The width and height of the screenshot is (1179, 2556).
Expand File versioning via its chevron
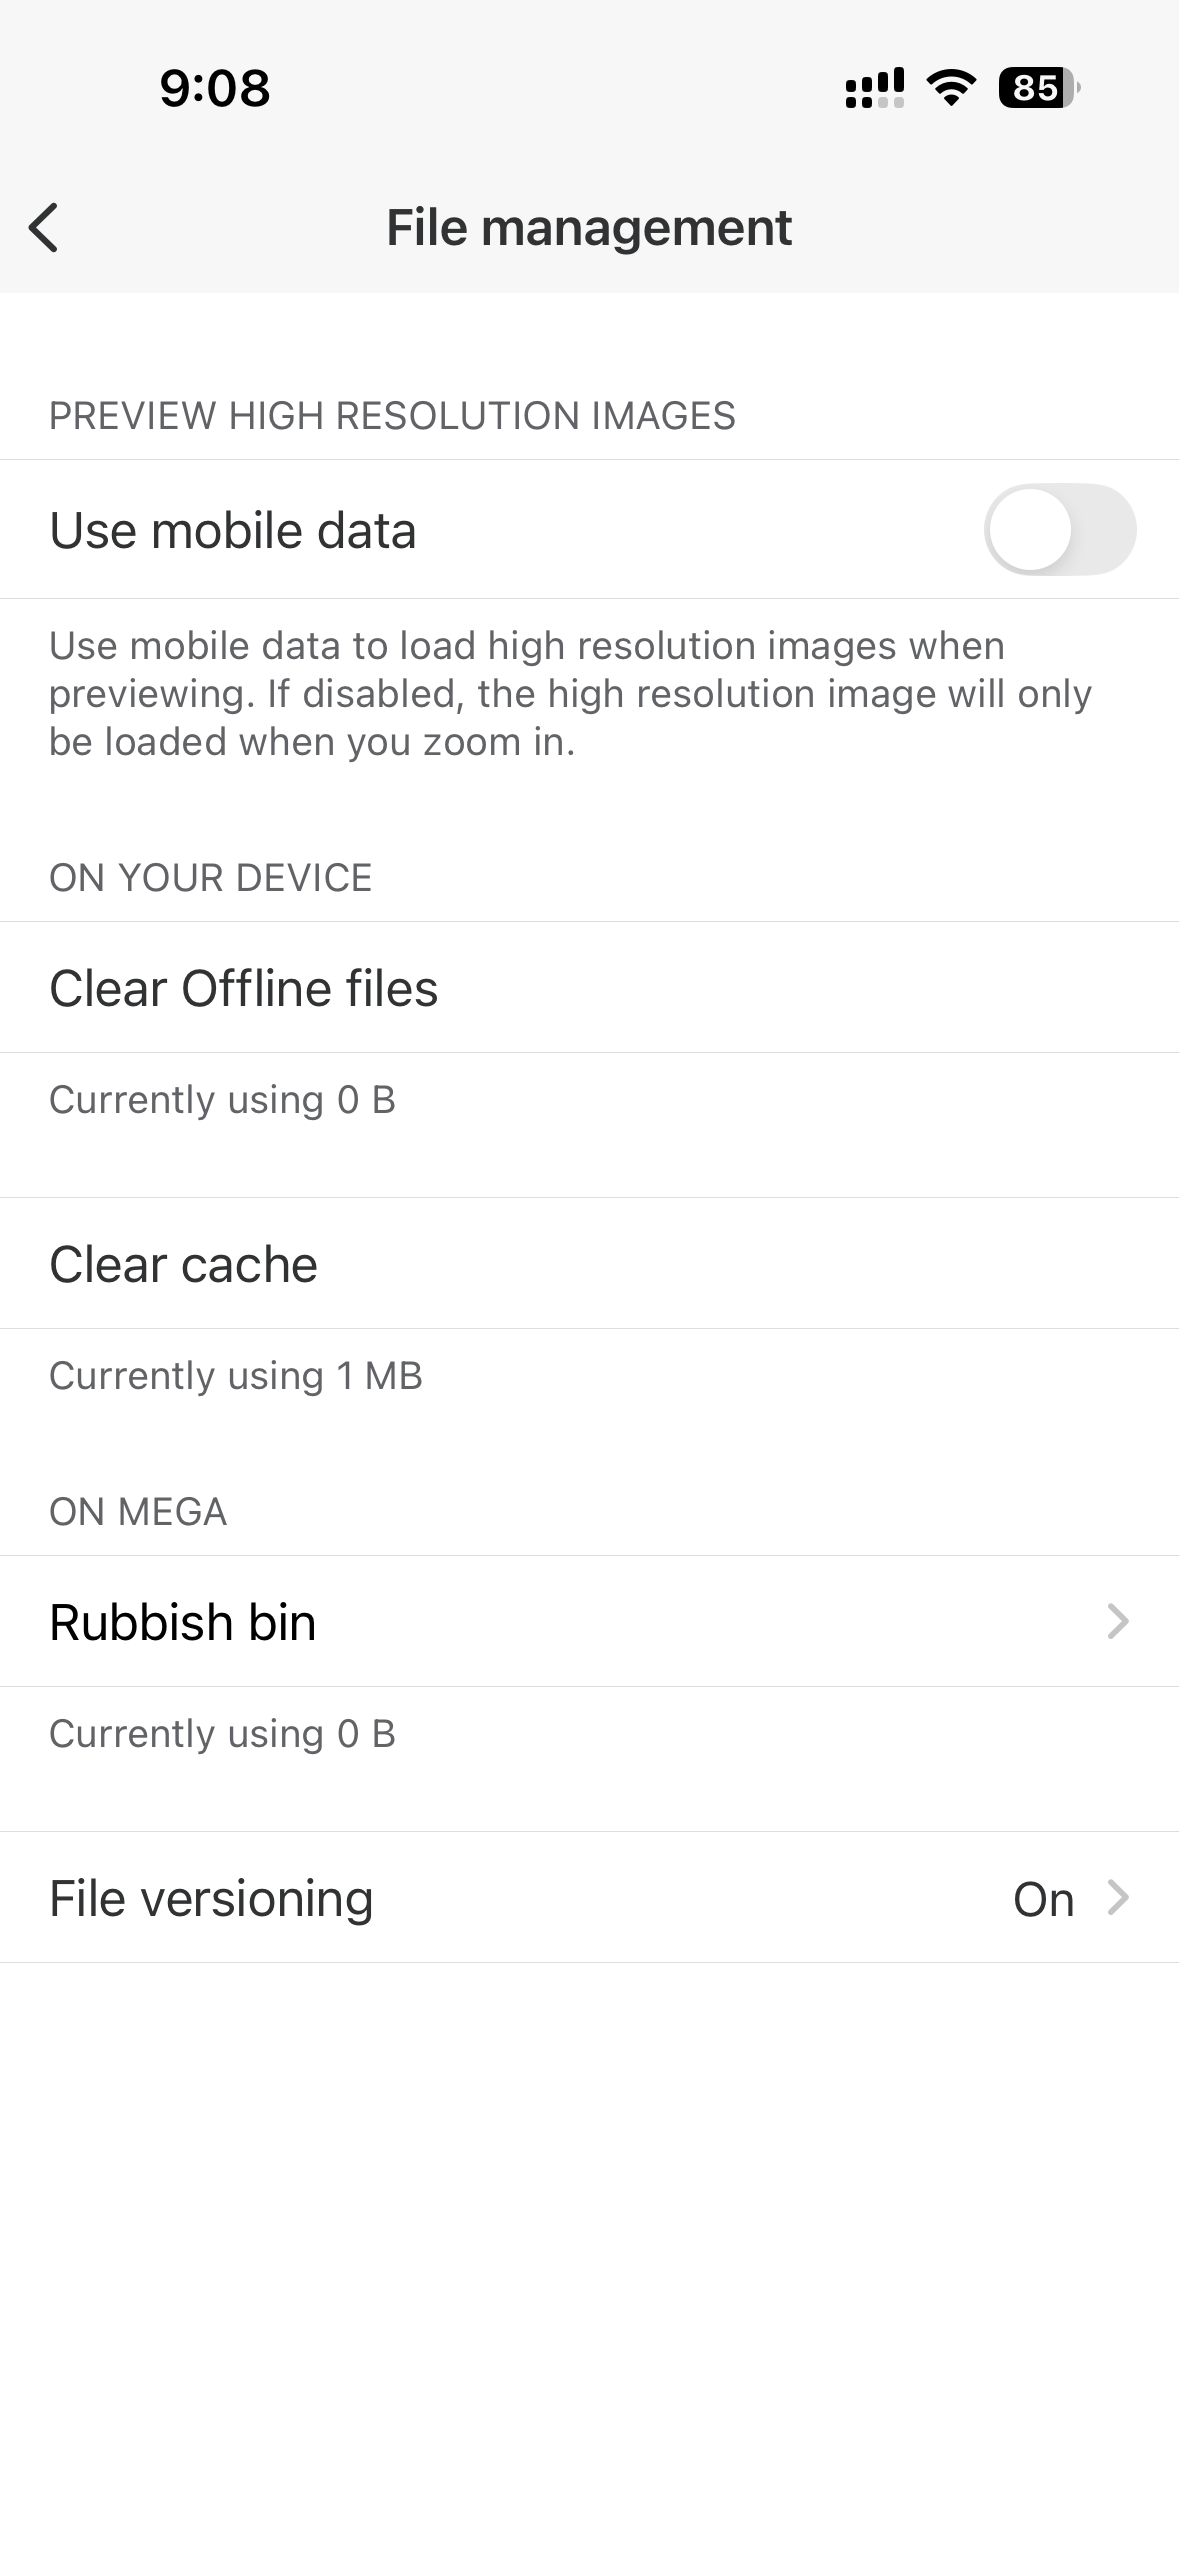point(1118,1898)
